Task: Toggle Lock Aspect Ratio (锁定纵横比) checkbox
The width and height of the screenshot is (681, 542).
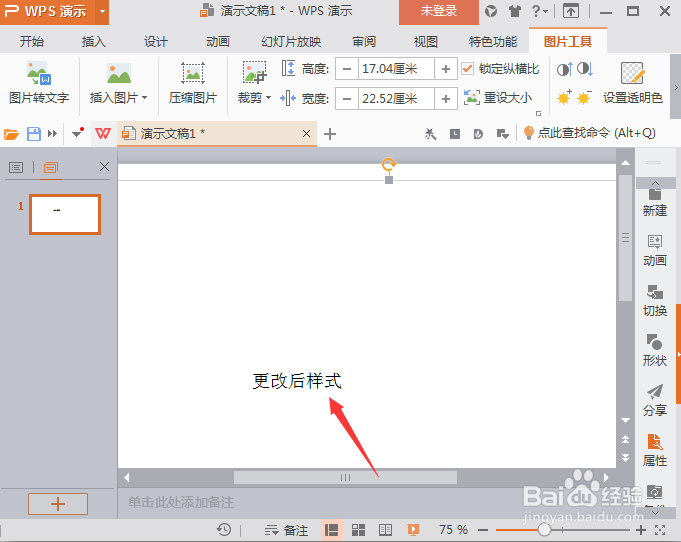Action: coord(467,69)
